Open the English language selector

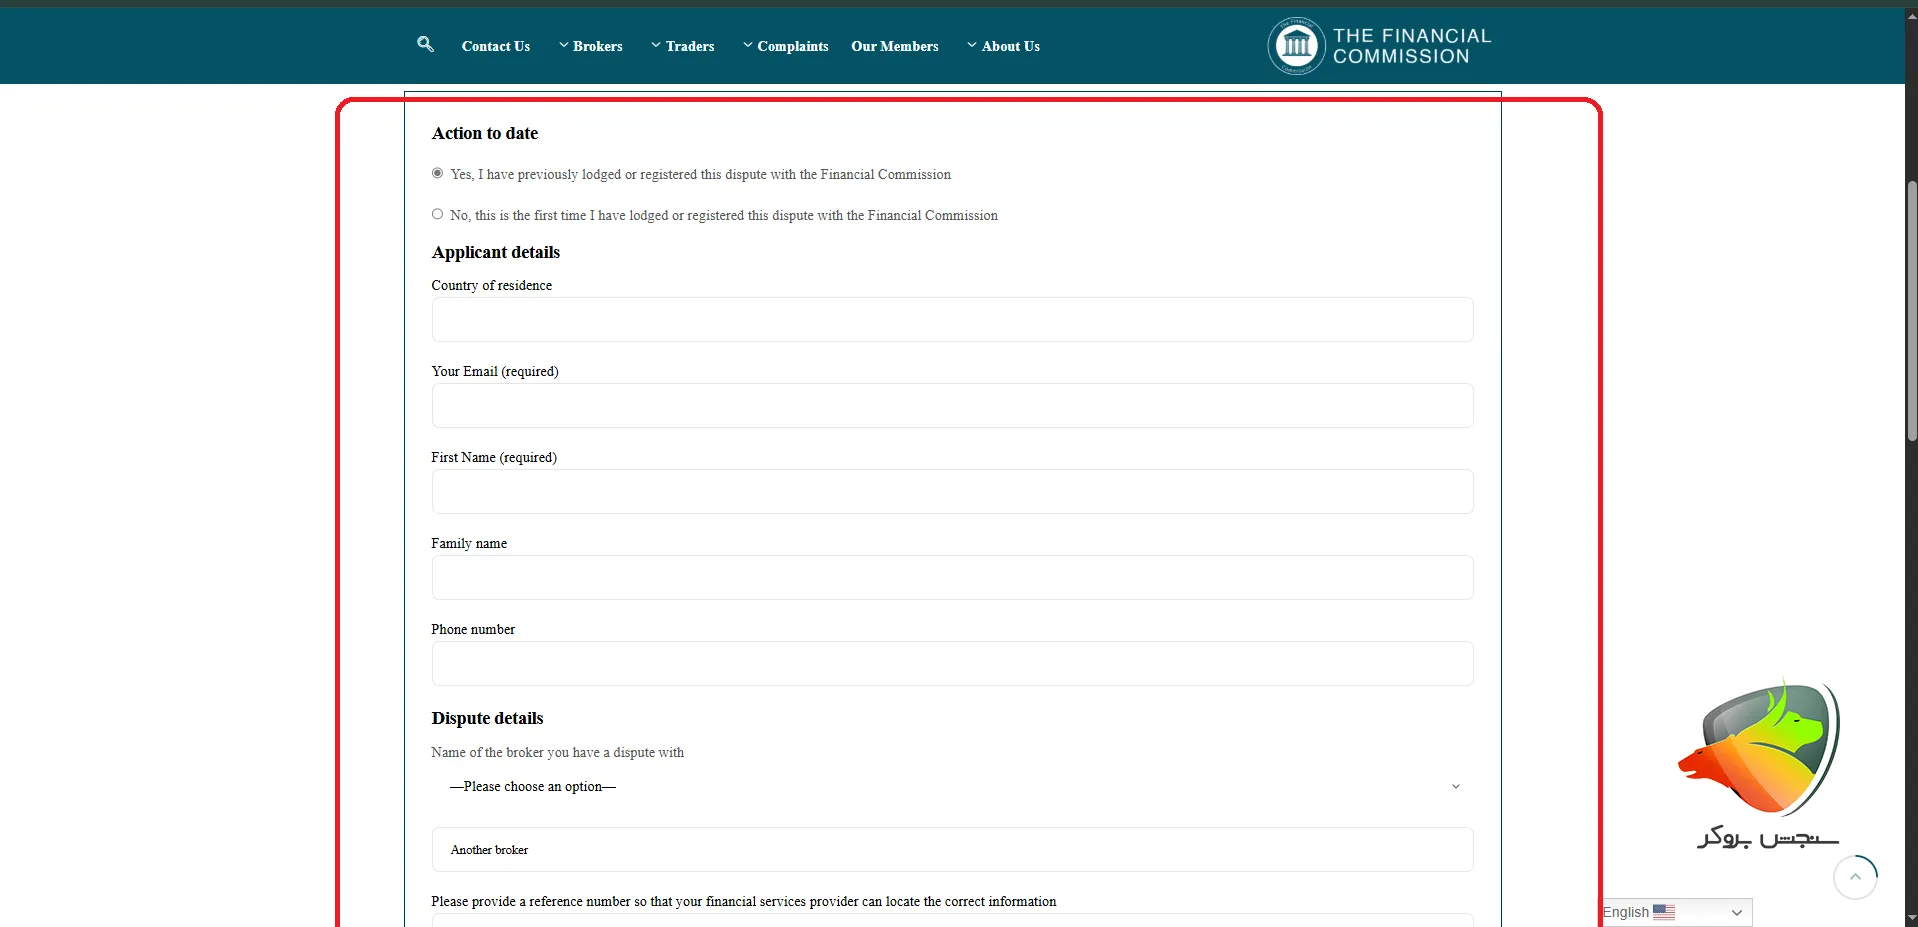(1676, 912)
